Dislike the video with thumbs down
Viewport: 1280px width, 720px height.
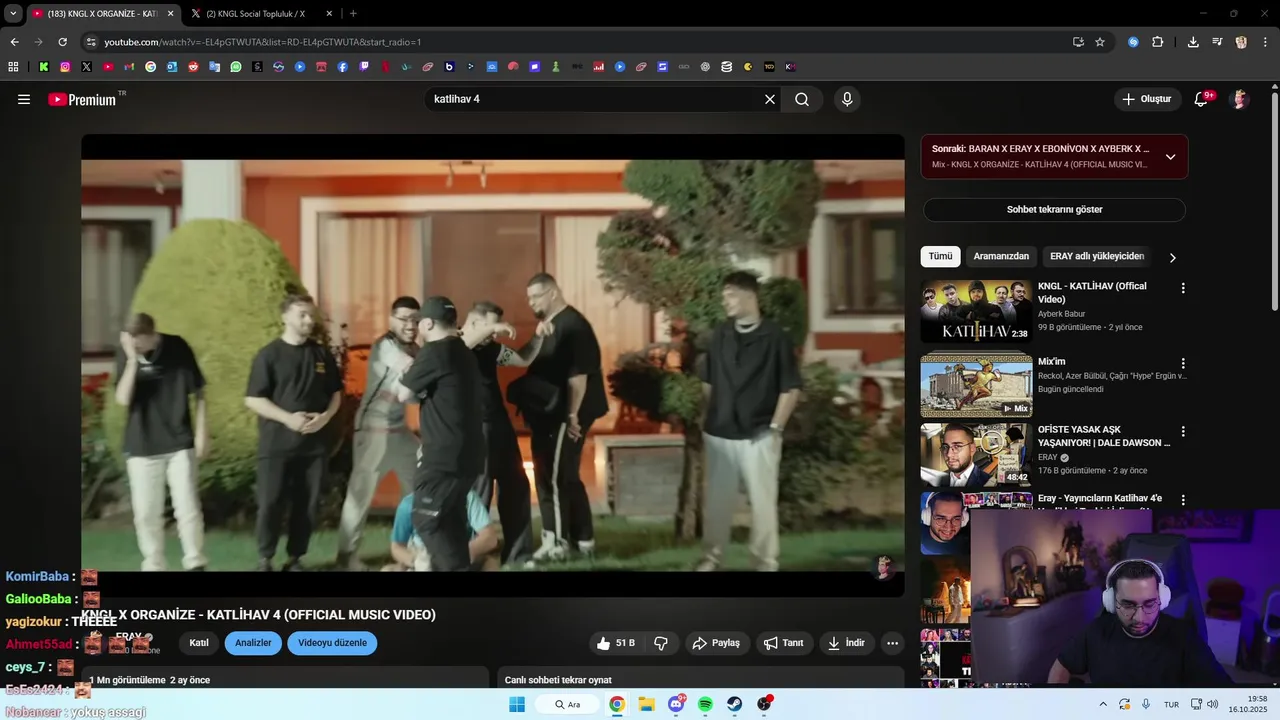point(661,643)
